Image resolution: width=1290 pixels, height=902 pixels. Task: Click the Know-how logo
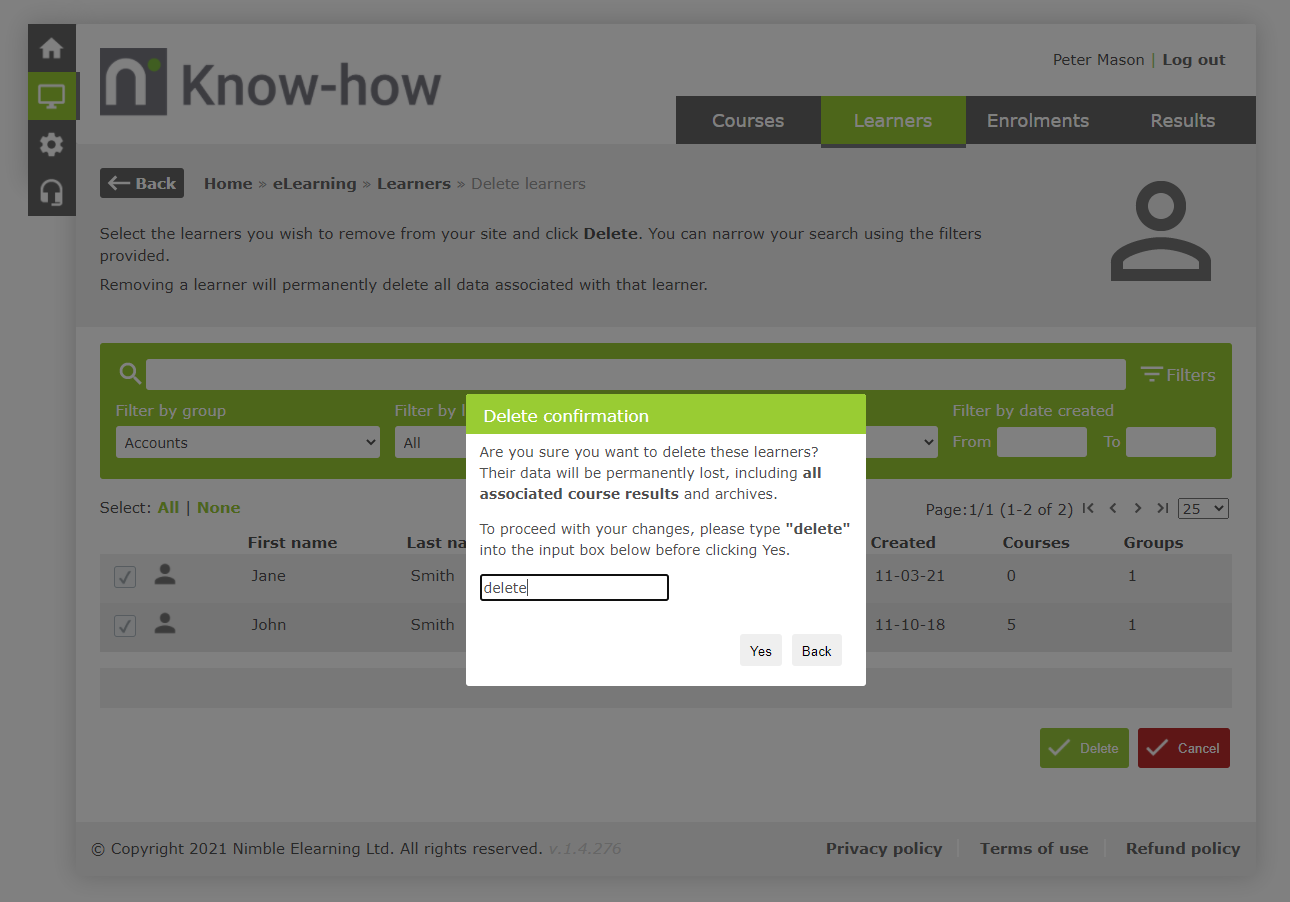pos(270,82)
